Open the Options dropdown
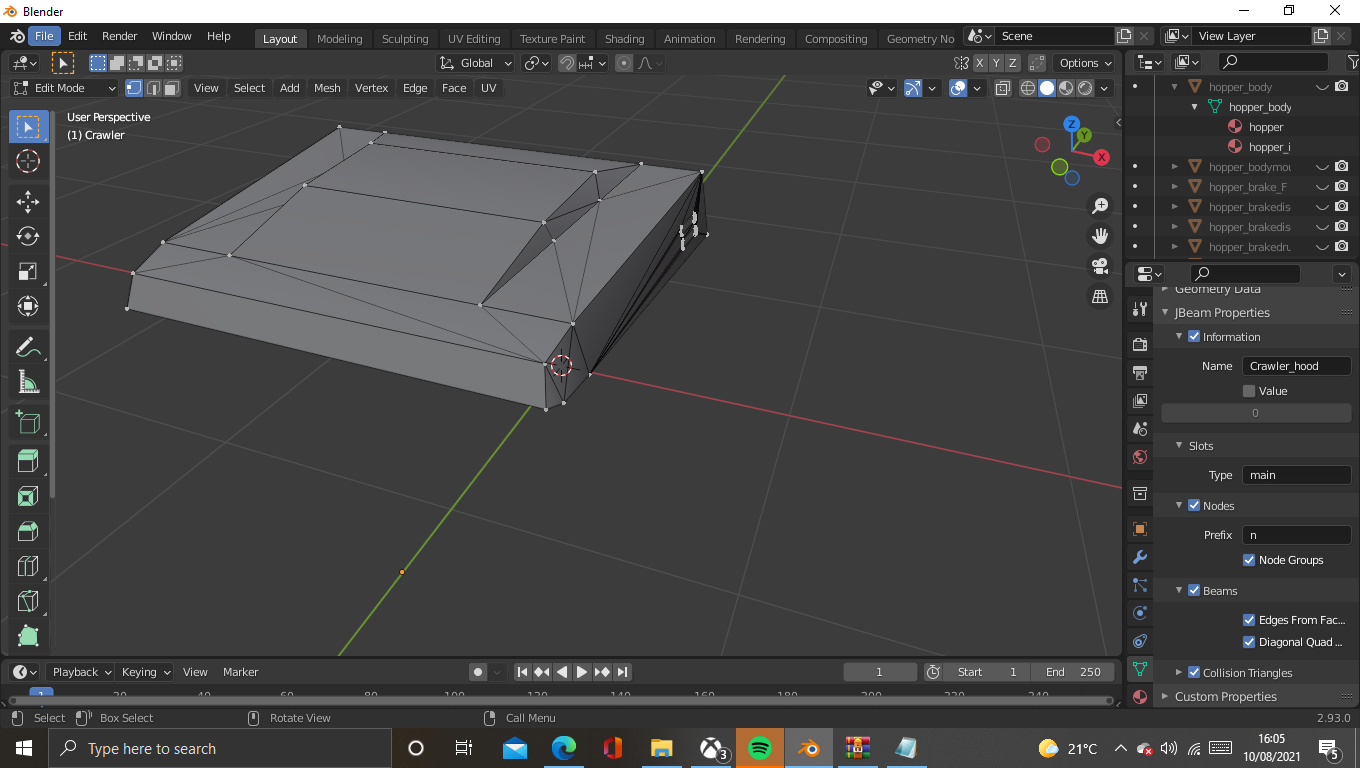The image size is (1360, 768). click(1085, 63)
